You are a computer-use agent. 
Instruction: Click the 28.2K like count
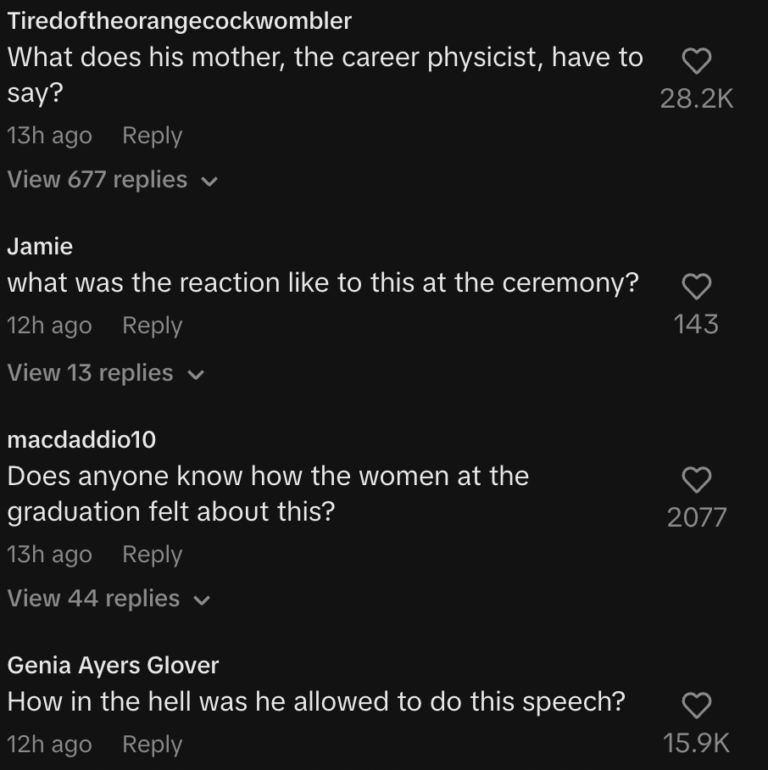697,98
